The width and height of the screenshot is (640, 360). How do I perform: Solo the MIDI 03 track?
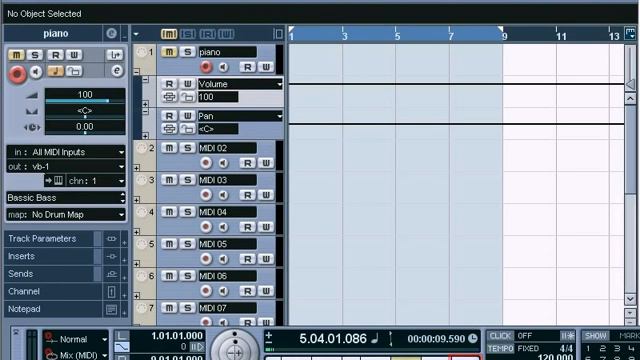pos(187,180)
